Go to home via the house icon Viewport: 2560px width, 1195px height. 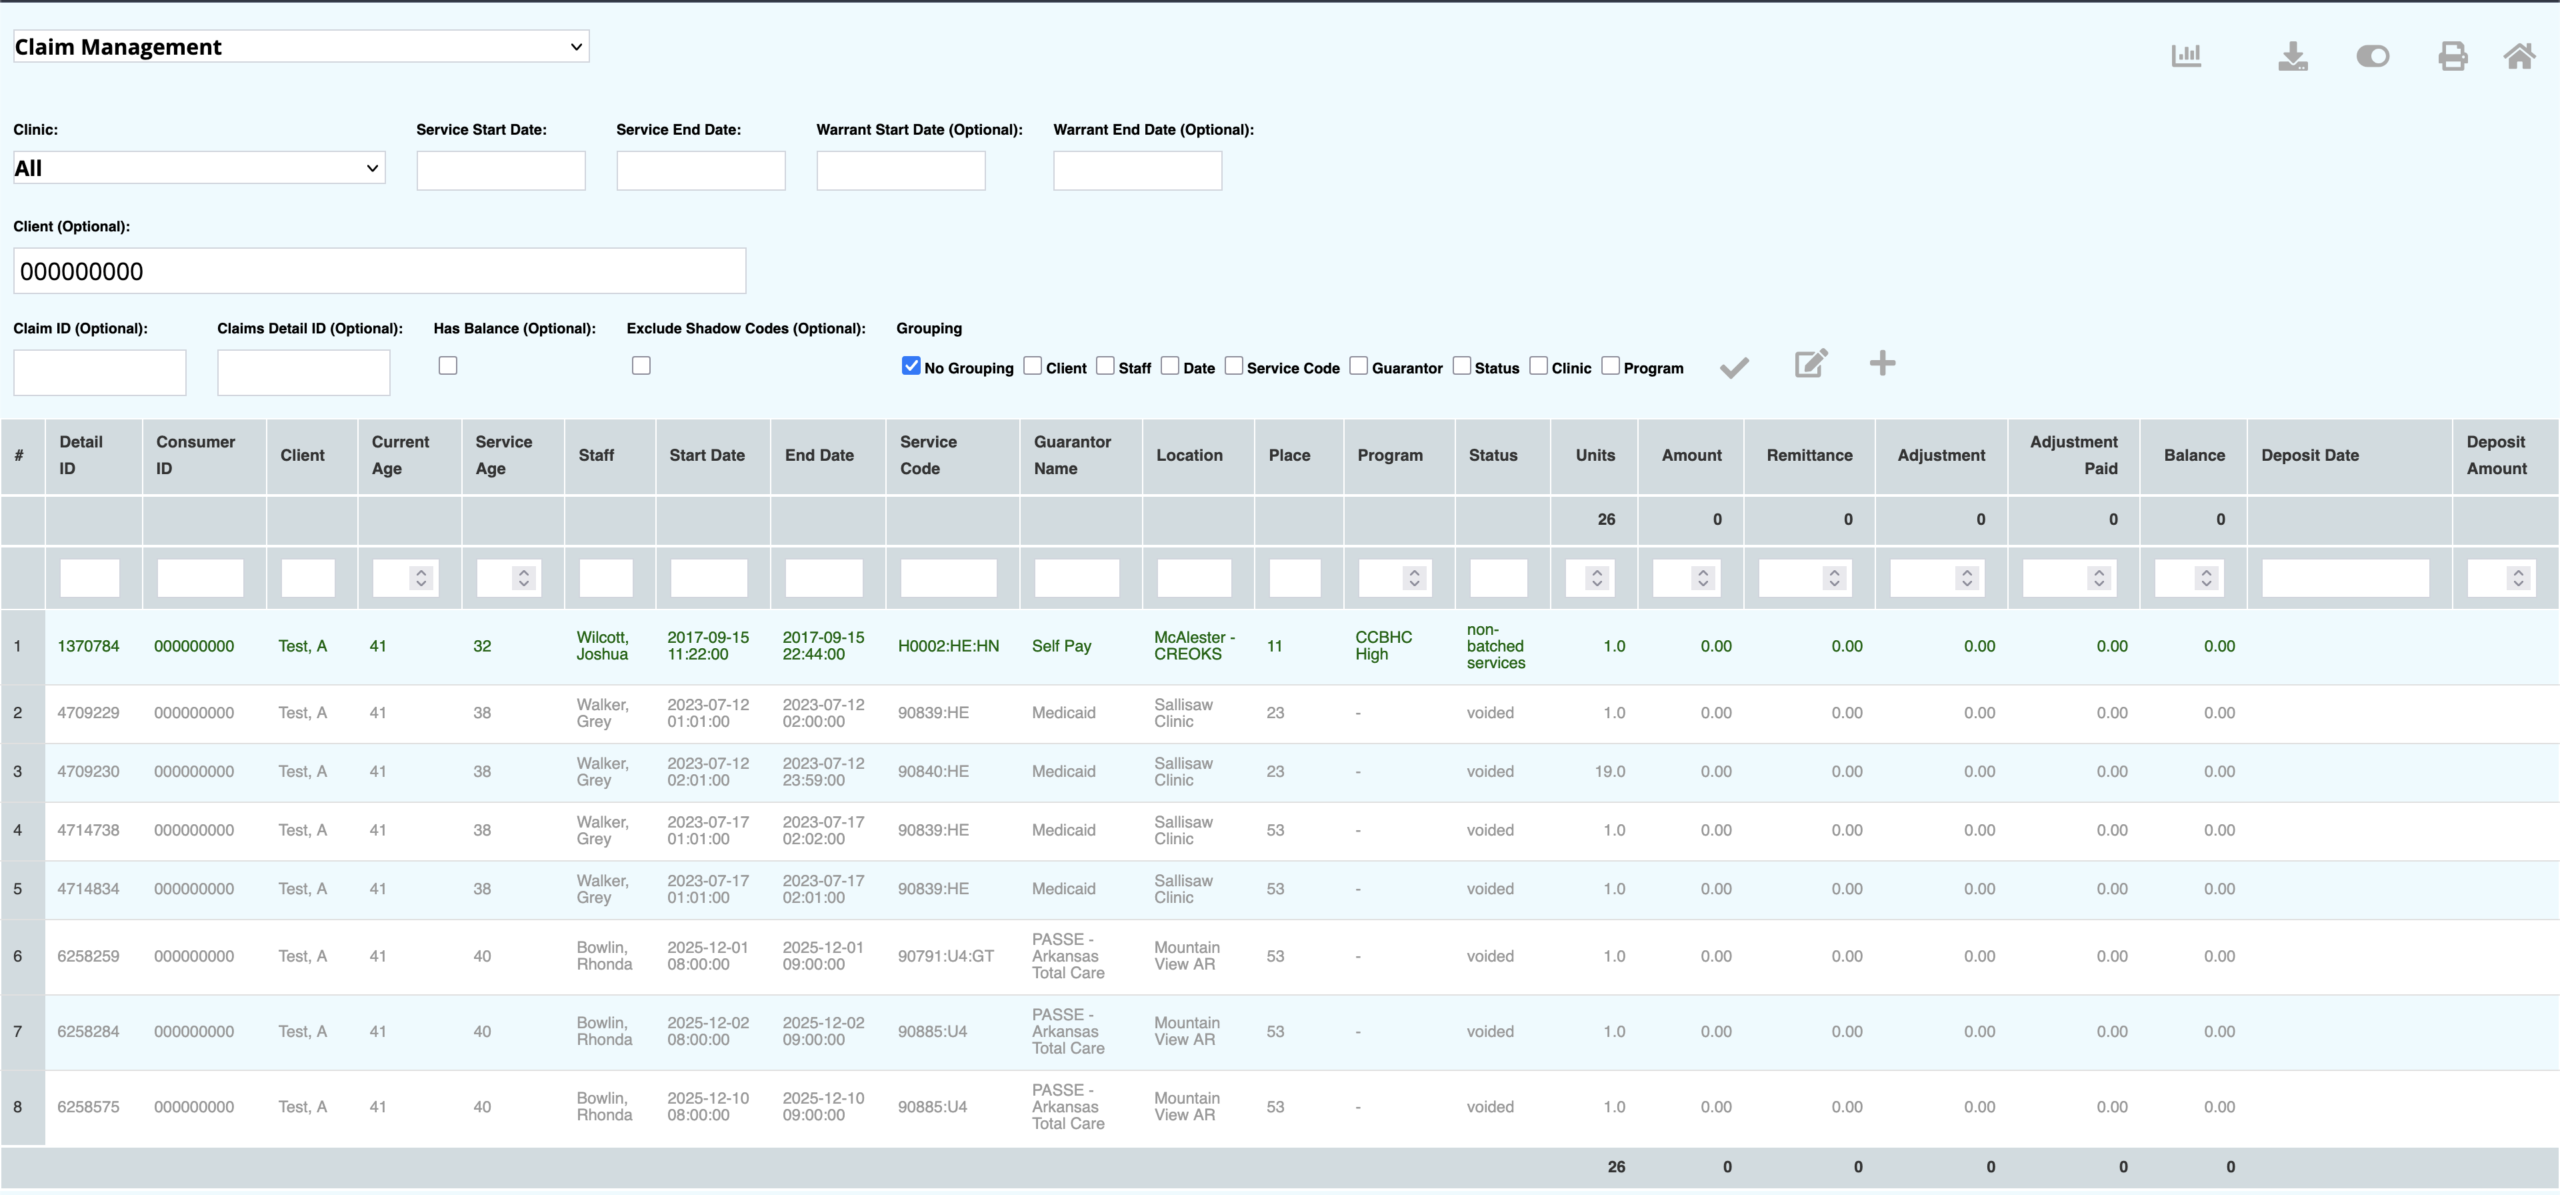[2520, 56]
